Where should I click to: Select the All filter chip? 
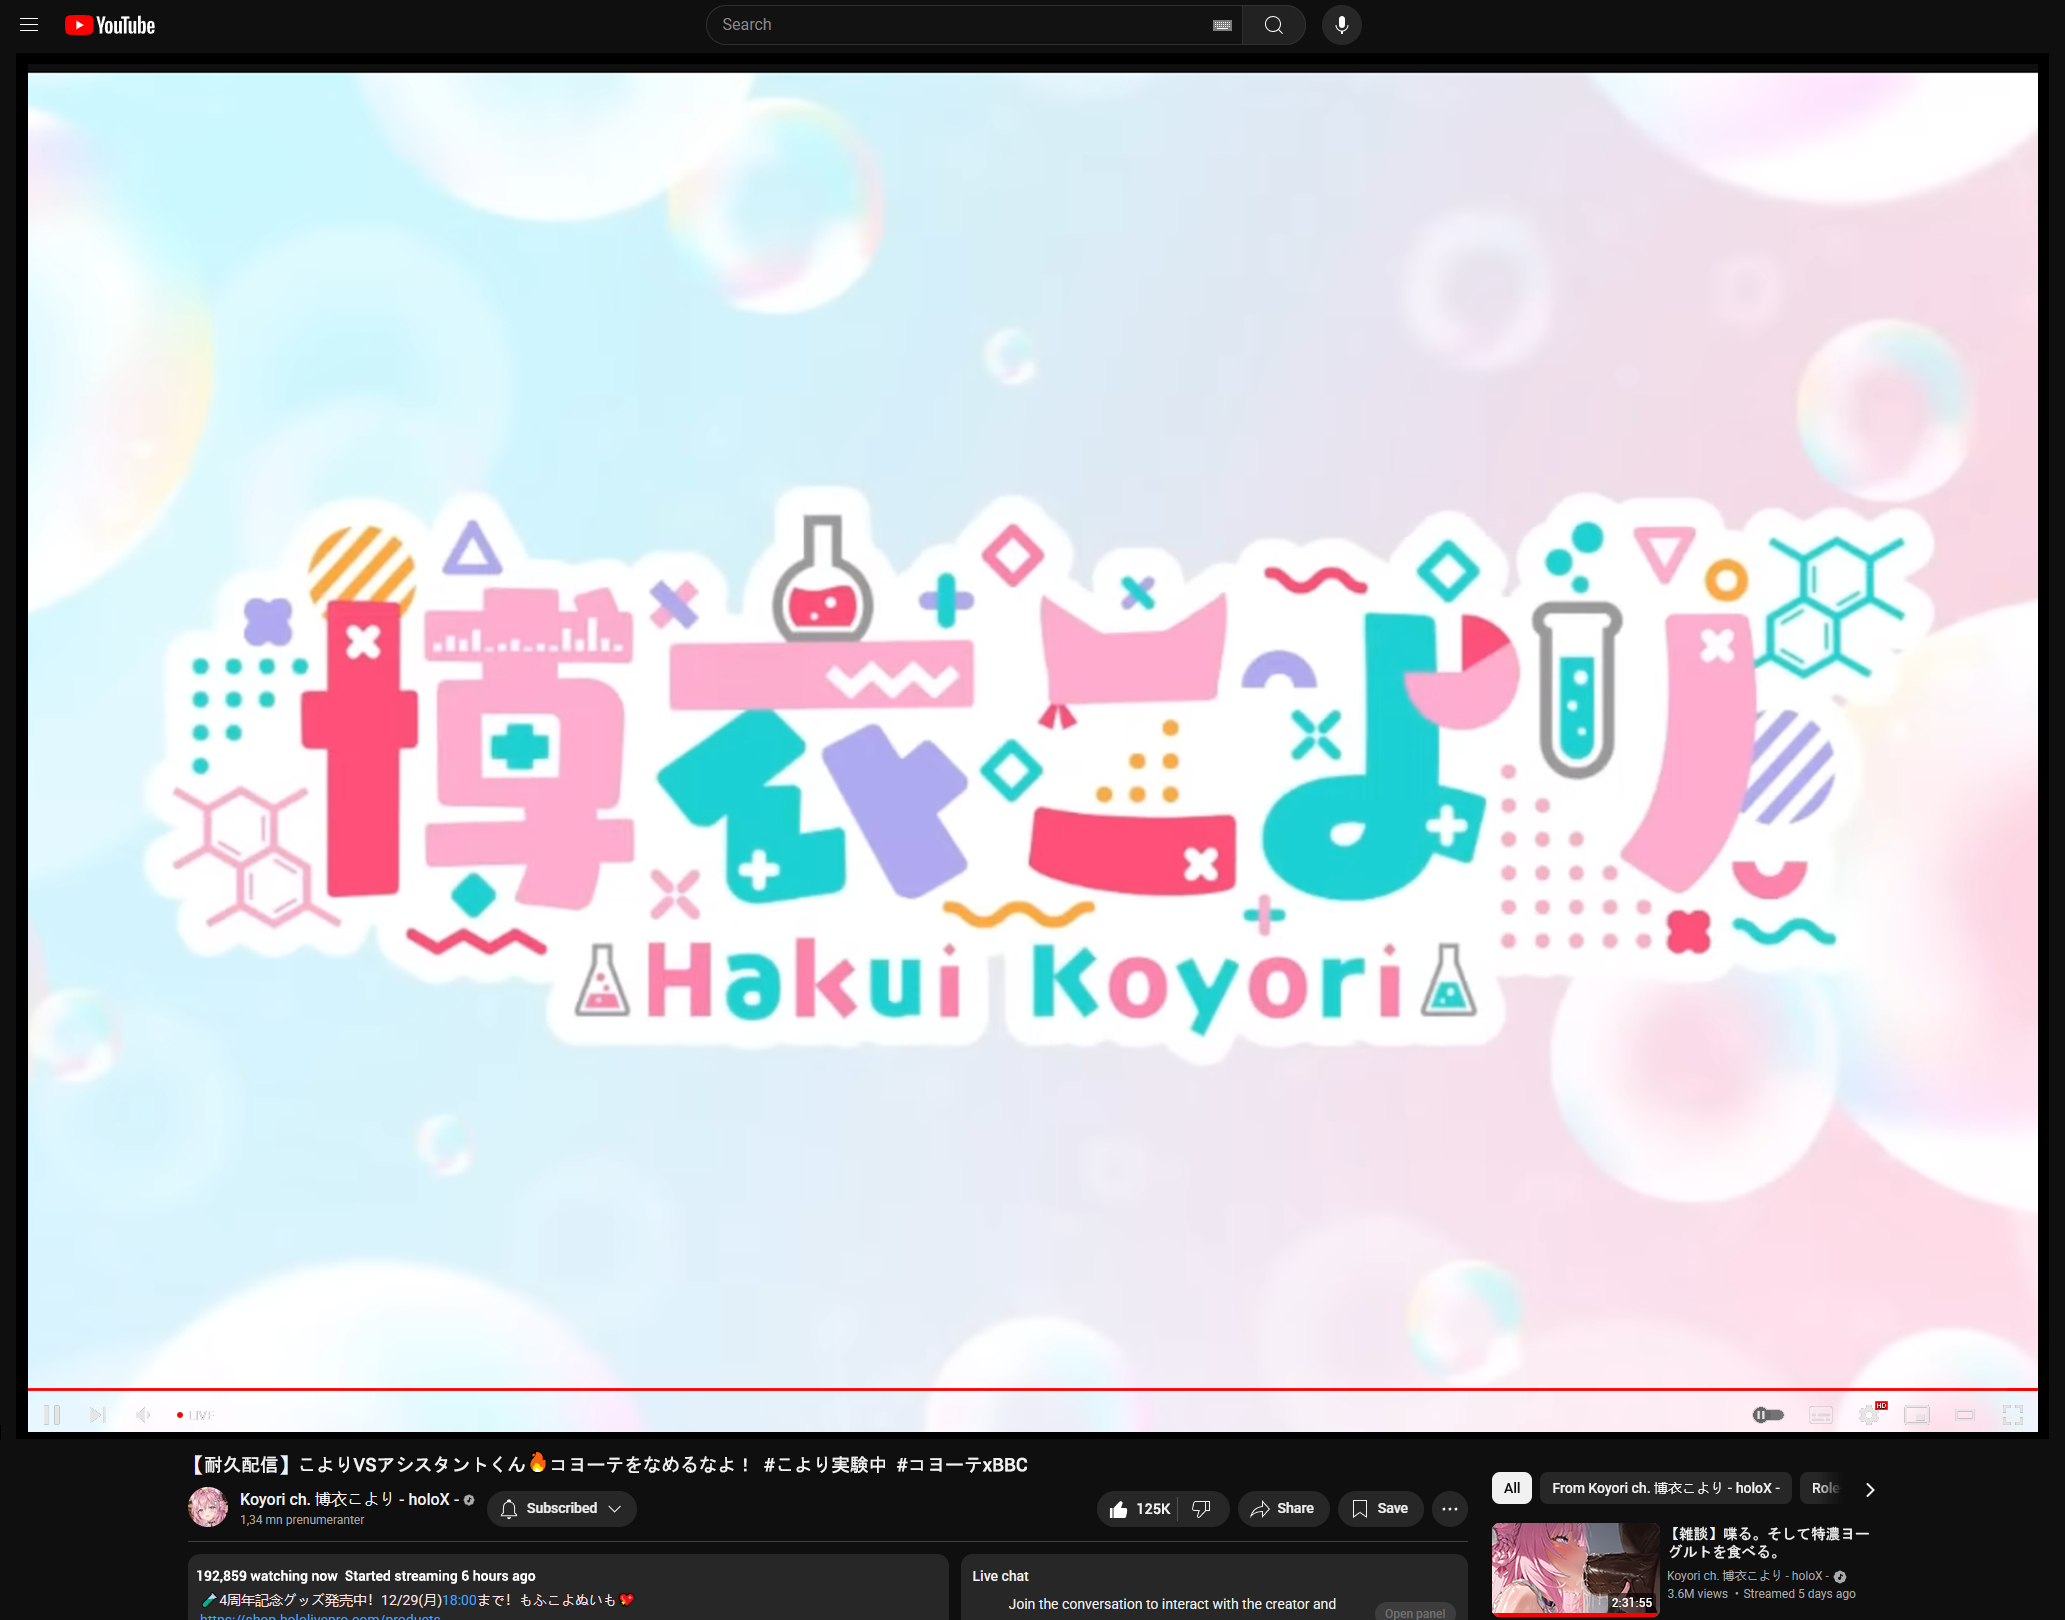[x=1512, y=1488]
